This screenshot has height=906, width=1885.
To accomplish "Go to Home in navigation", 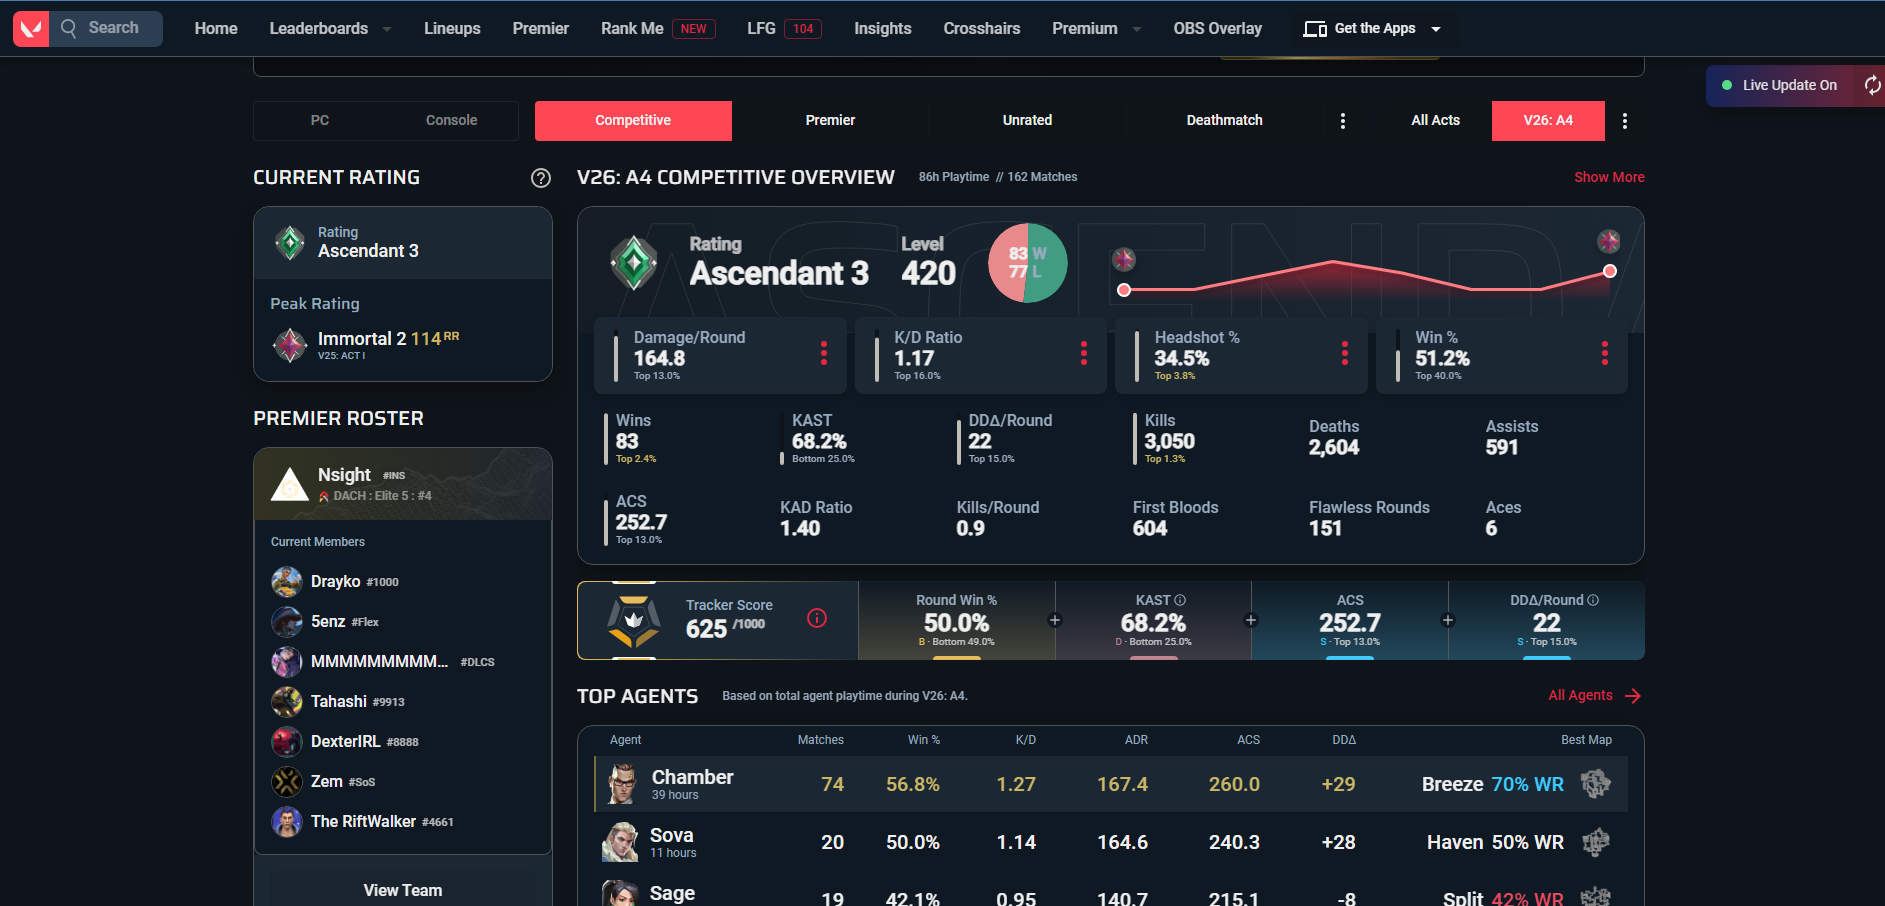I will (216, 29).
